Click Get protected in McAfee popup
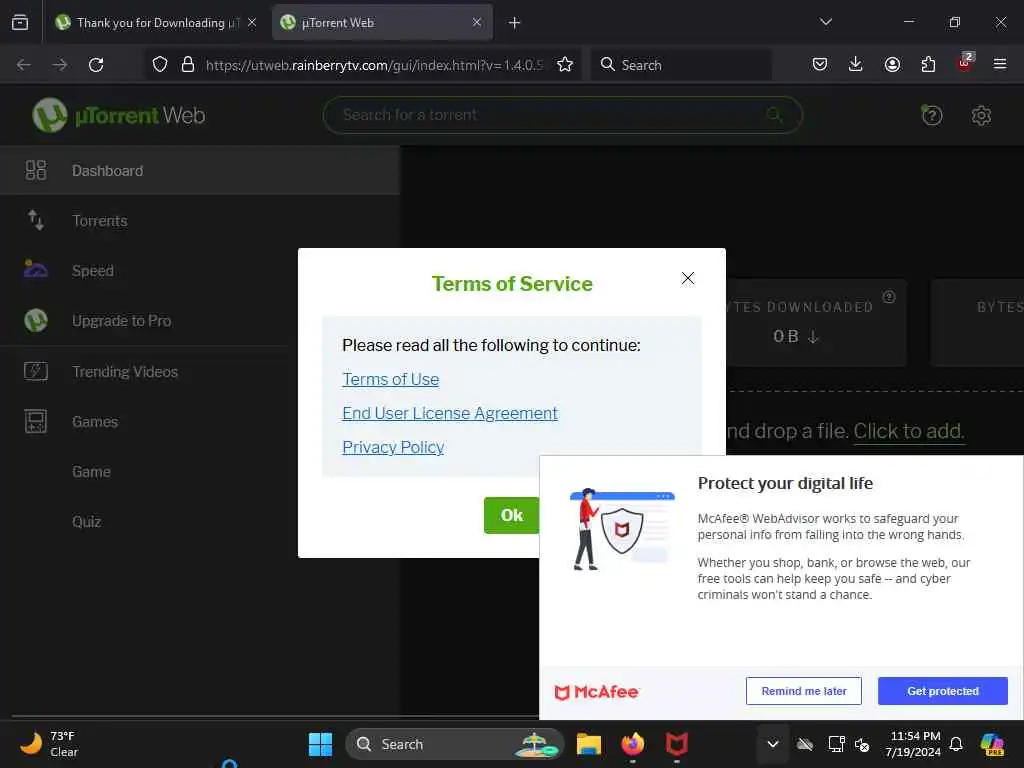Screen dimensions: 1024x768 [x=942, y=691]
